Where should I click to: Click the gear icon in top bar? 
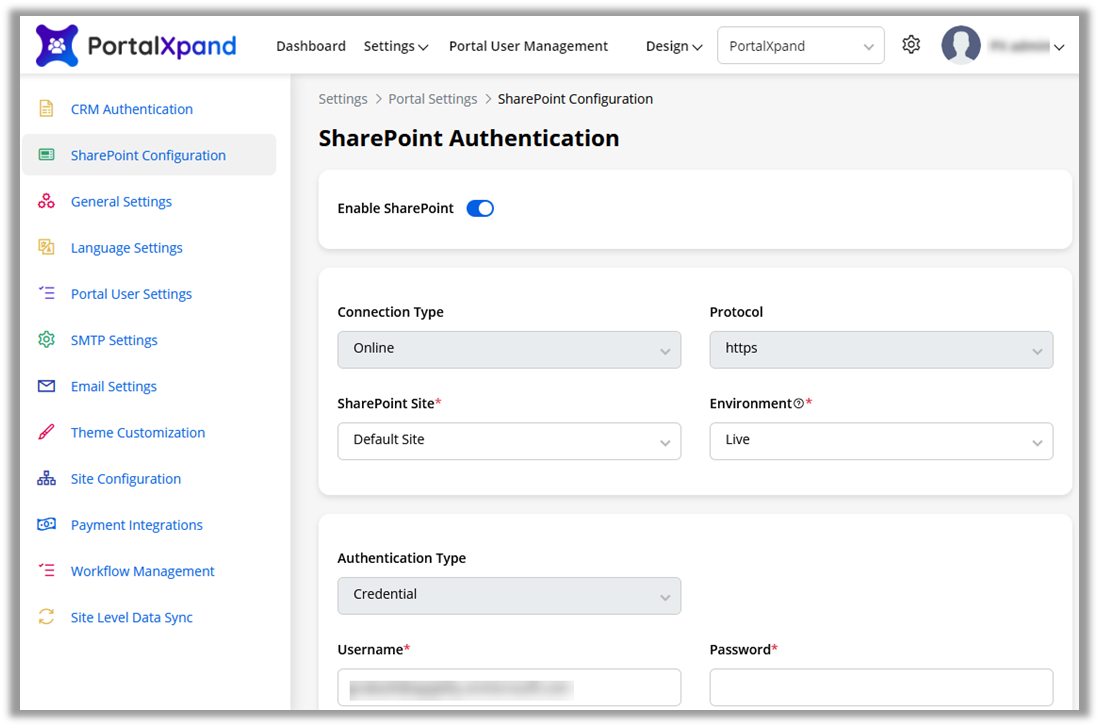910,45
